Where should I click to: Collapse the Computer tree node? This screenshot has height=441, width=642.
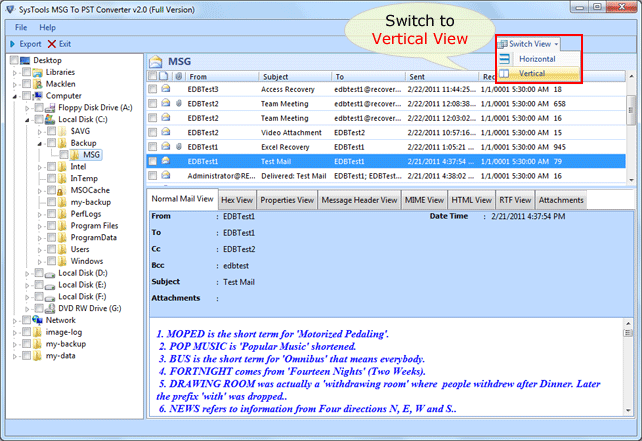(x=15, y=97)
